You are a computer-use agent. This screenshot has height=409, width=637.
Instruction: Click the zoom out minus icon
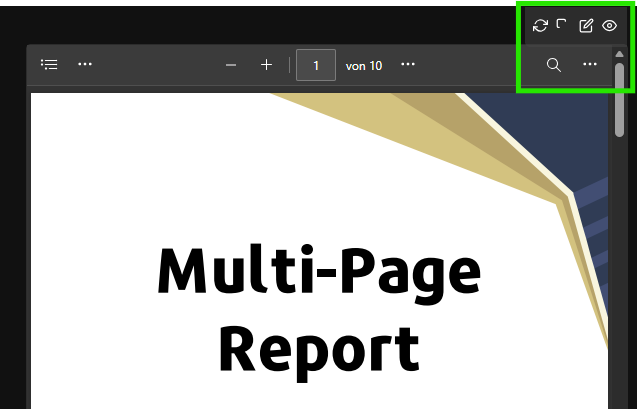tap(231, 65)
